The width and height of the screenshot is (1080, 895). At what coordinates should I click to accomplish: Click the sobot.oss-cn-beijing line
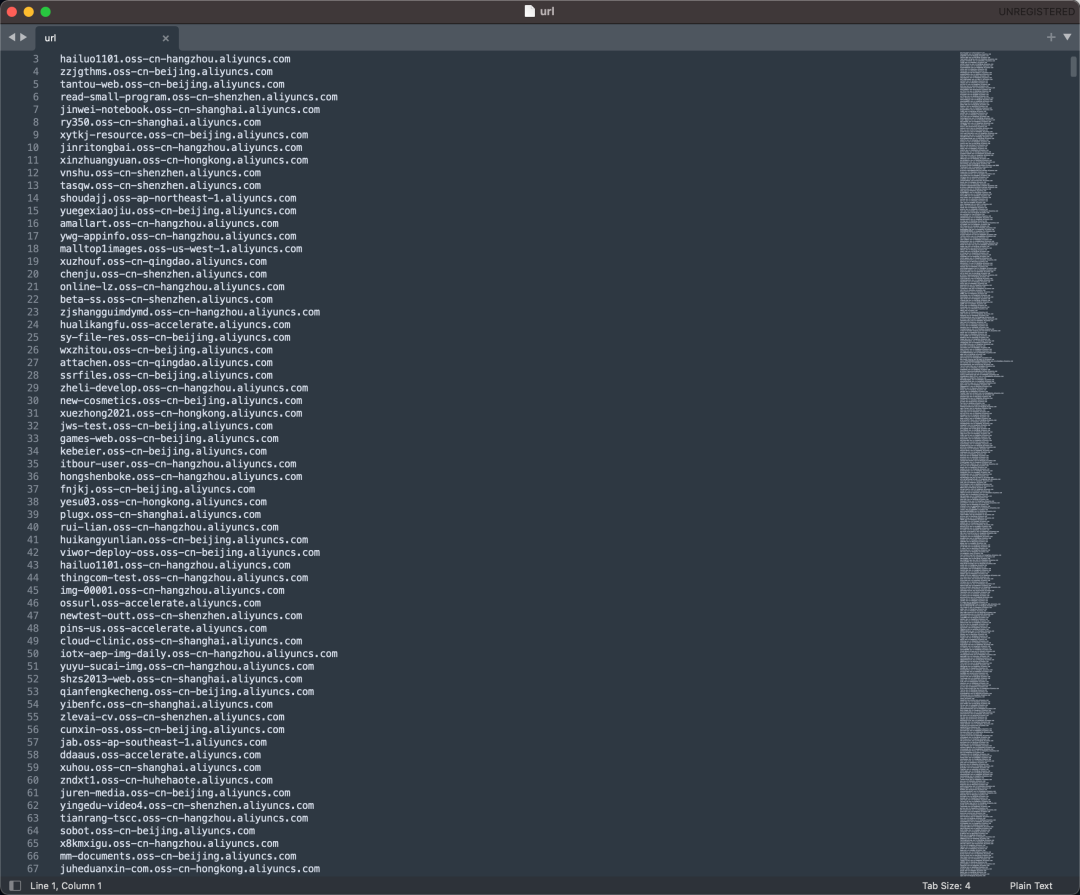pyautogui.click(x=158, y=830)
